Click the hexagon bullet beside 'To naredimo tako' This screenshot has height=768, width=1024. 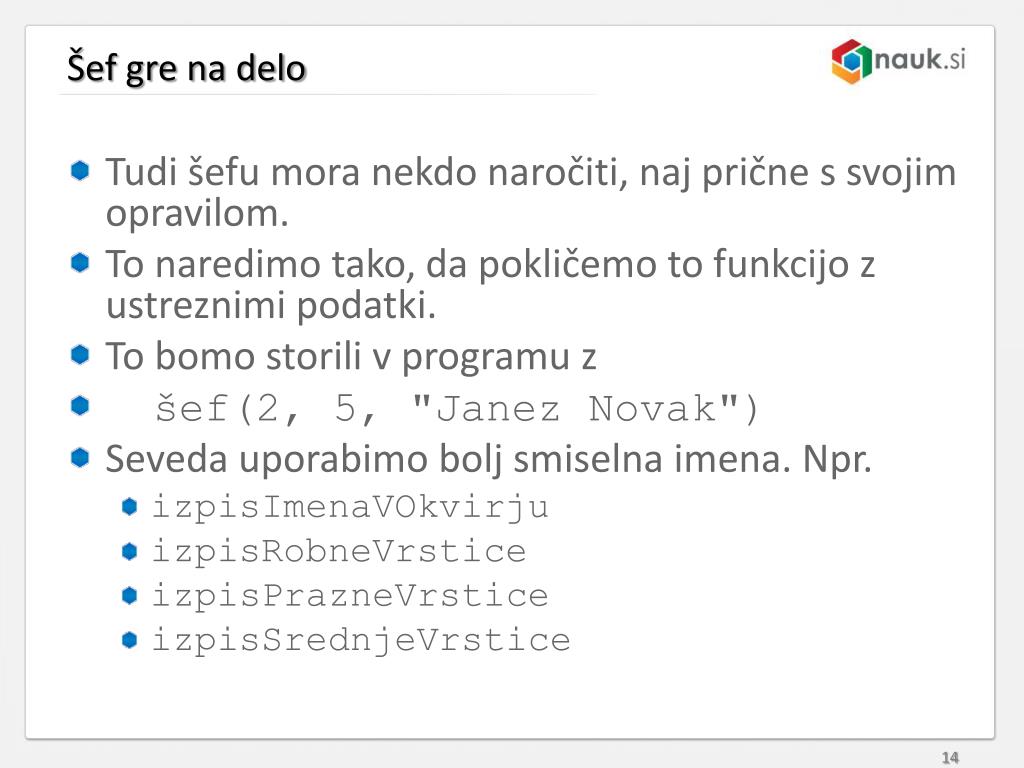point(80,263)
